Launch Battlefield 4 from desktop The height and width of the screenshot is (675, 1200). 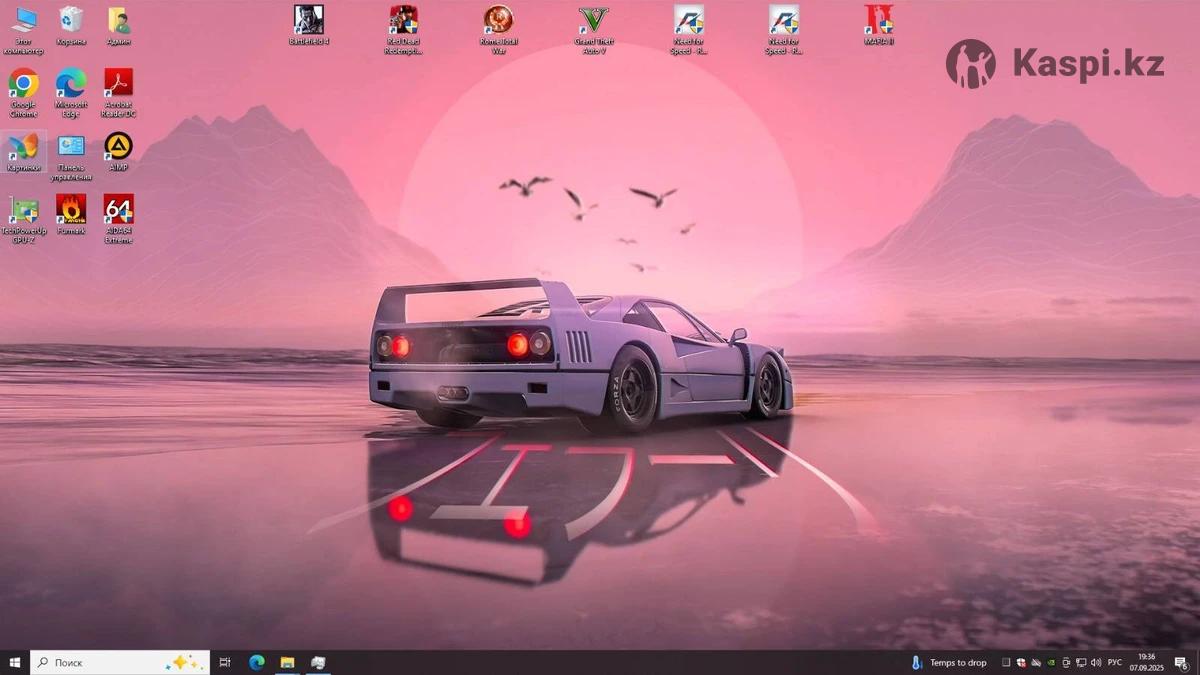tap(309, 20)
